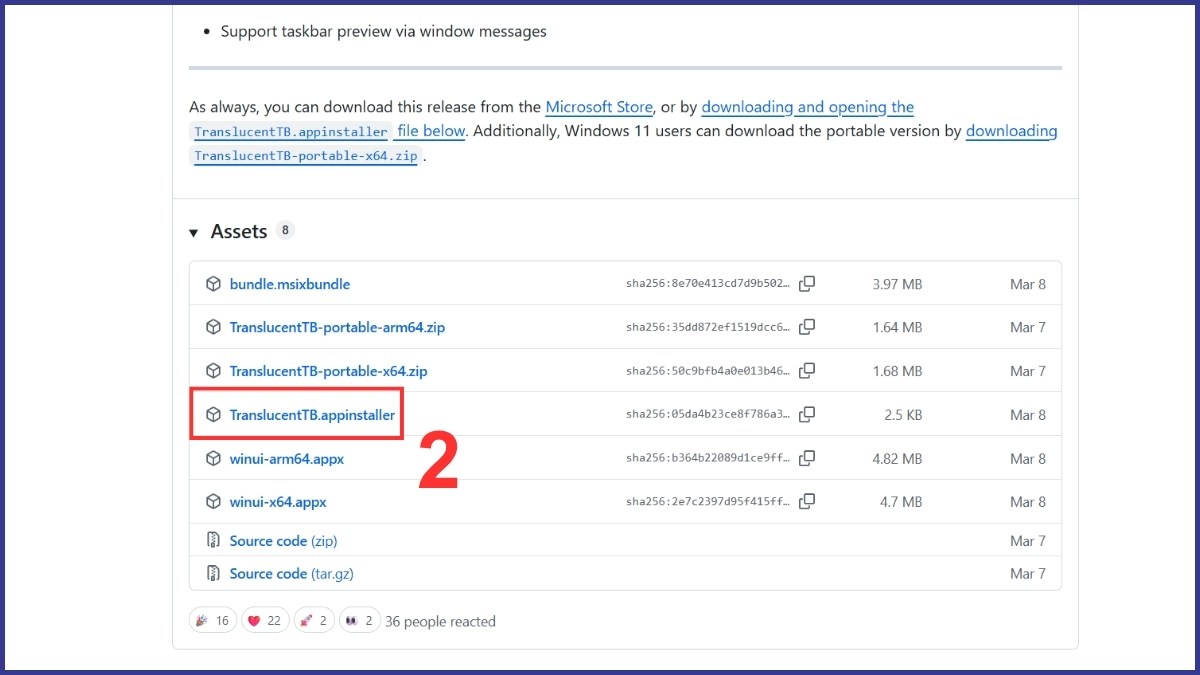This screenshot has width=1200, height=675.
Task: Copy sha256 hash for winui-x64.appx
Action: click(807, 502)
